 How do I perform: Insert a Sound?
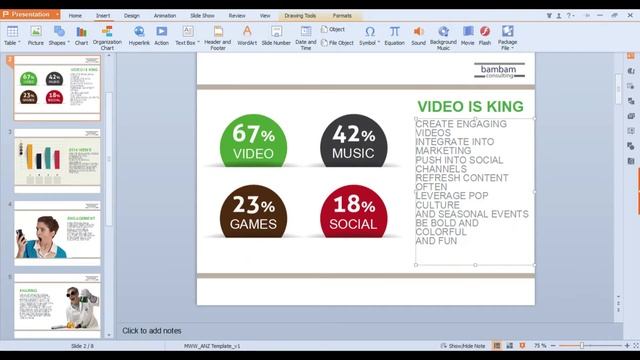pyautogui.click(x=418, y=35)
